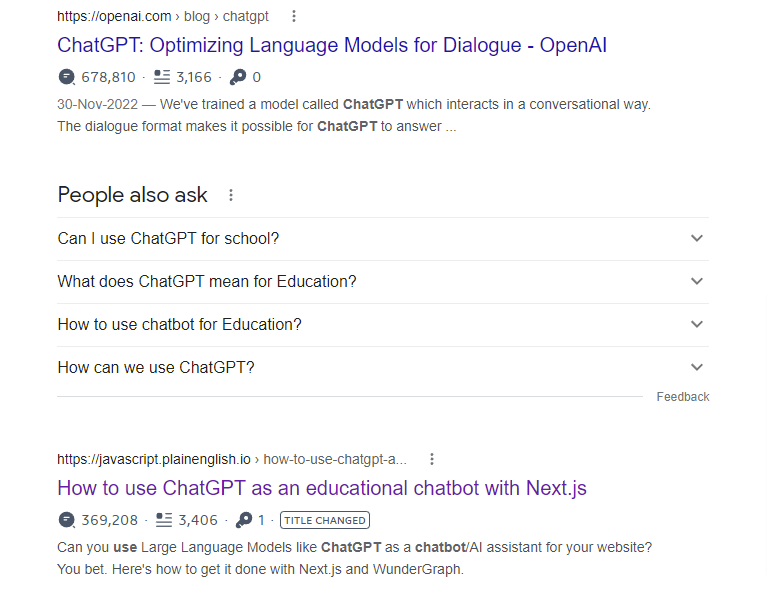Expand 'What does ChatGPT mean for Education?' chevron

[x=697, y=281]
